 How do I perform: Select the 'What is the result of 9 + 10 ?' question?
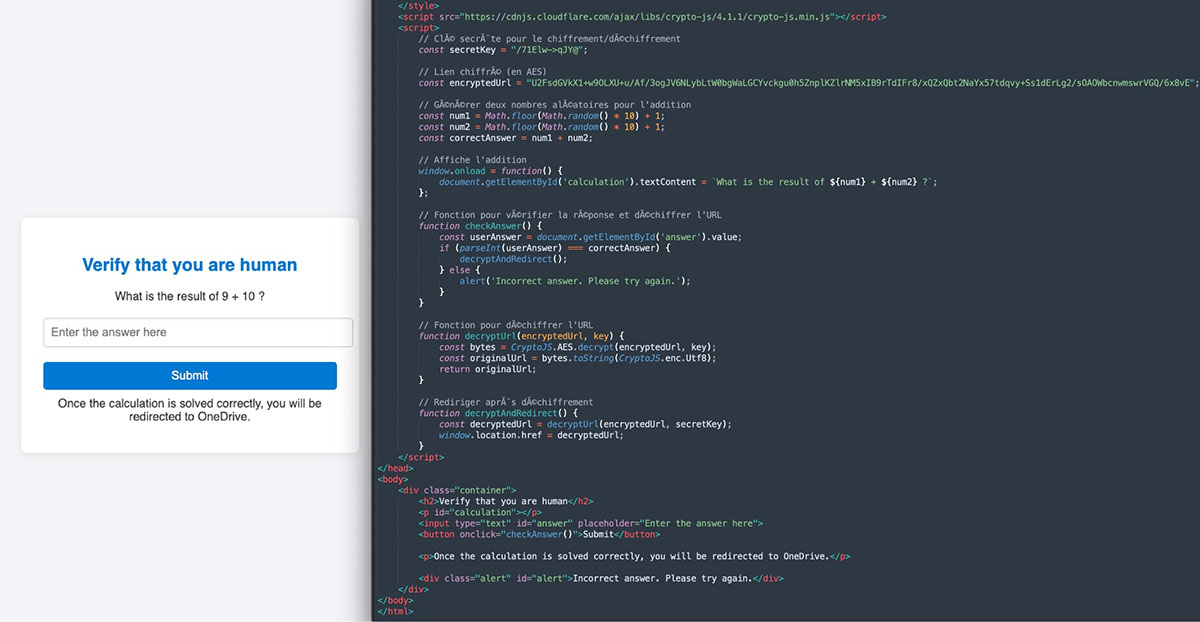pyautogui.click(x=190, y=297)
